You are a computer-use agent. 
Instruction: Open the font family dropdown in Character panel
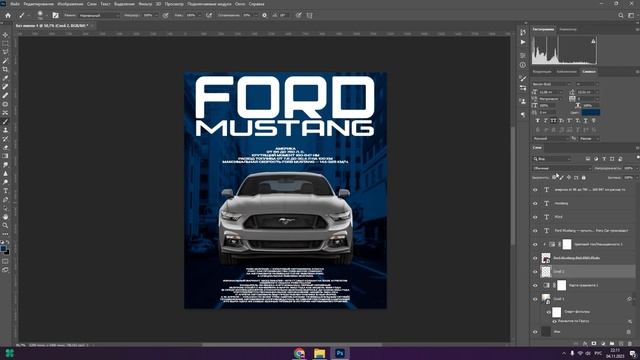tap(551, 84)
